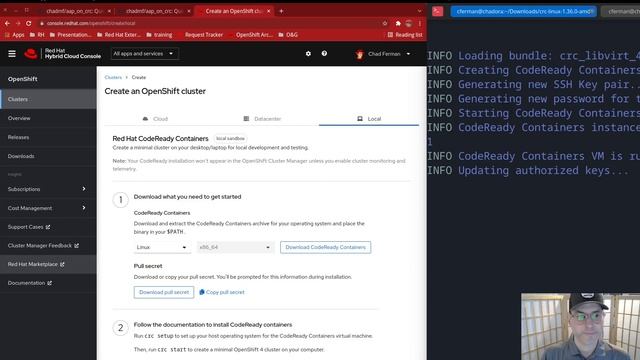Open the Apps bookmarks shortcut

15,35
